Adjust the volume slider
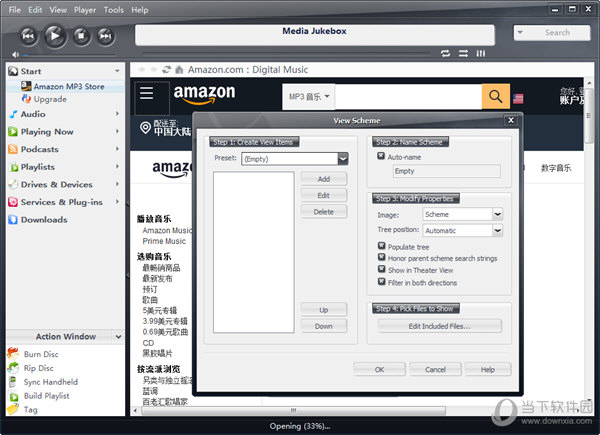Screen dimensions: 600x435 pos(69,55)
